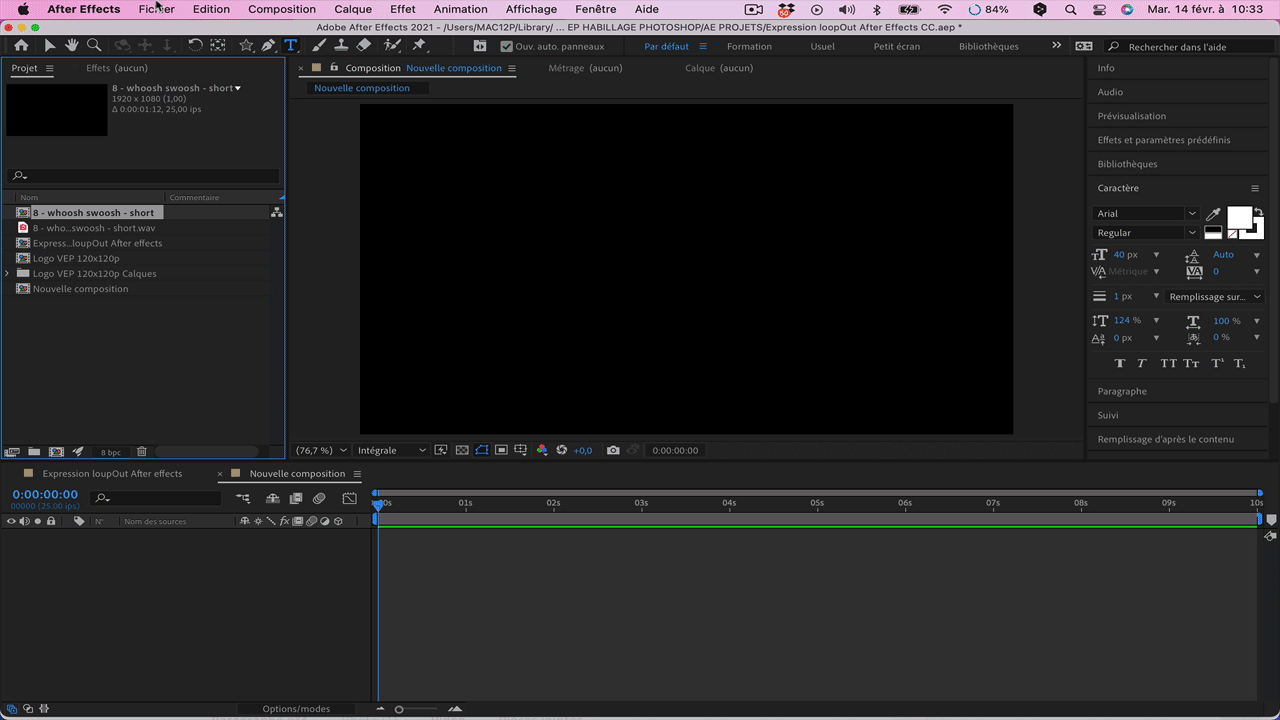
Task: Click the white fill color swatch
Action: click(x=1239, y=218)
